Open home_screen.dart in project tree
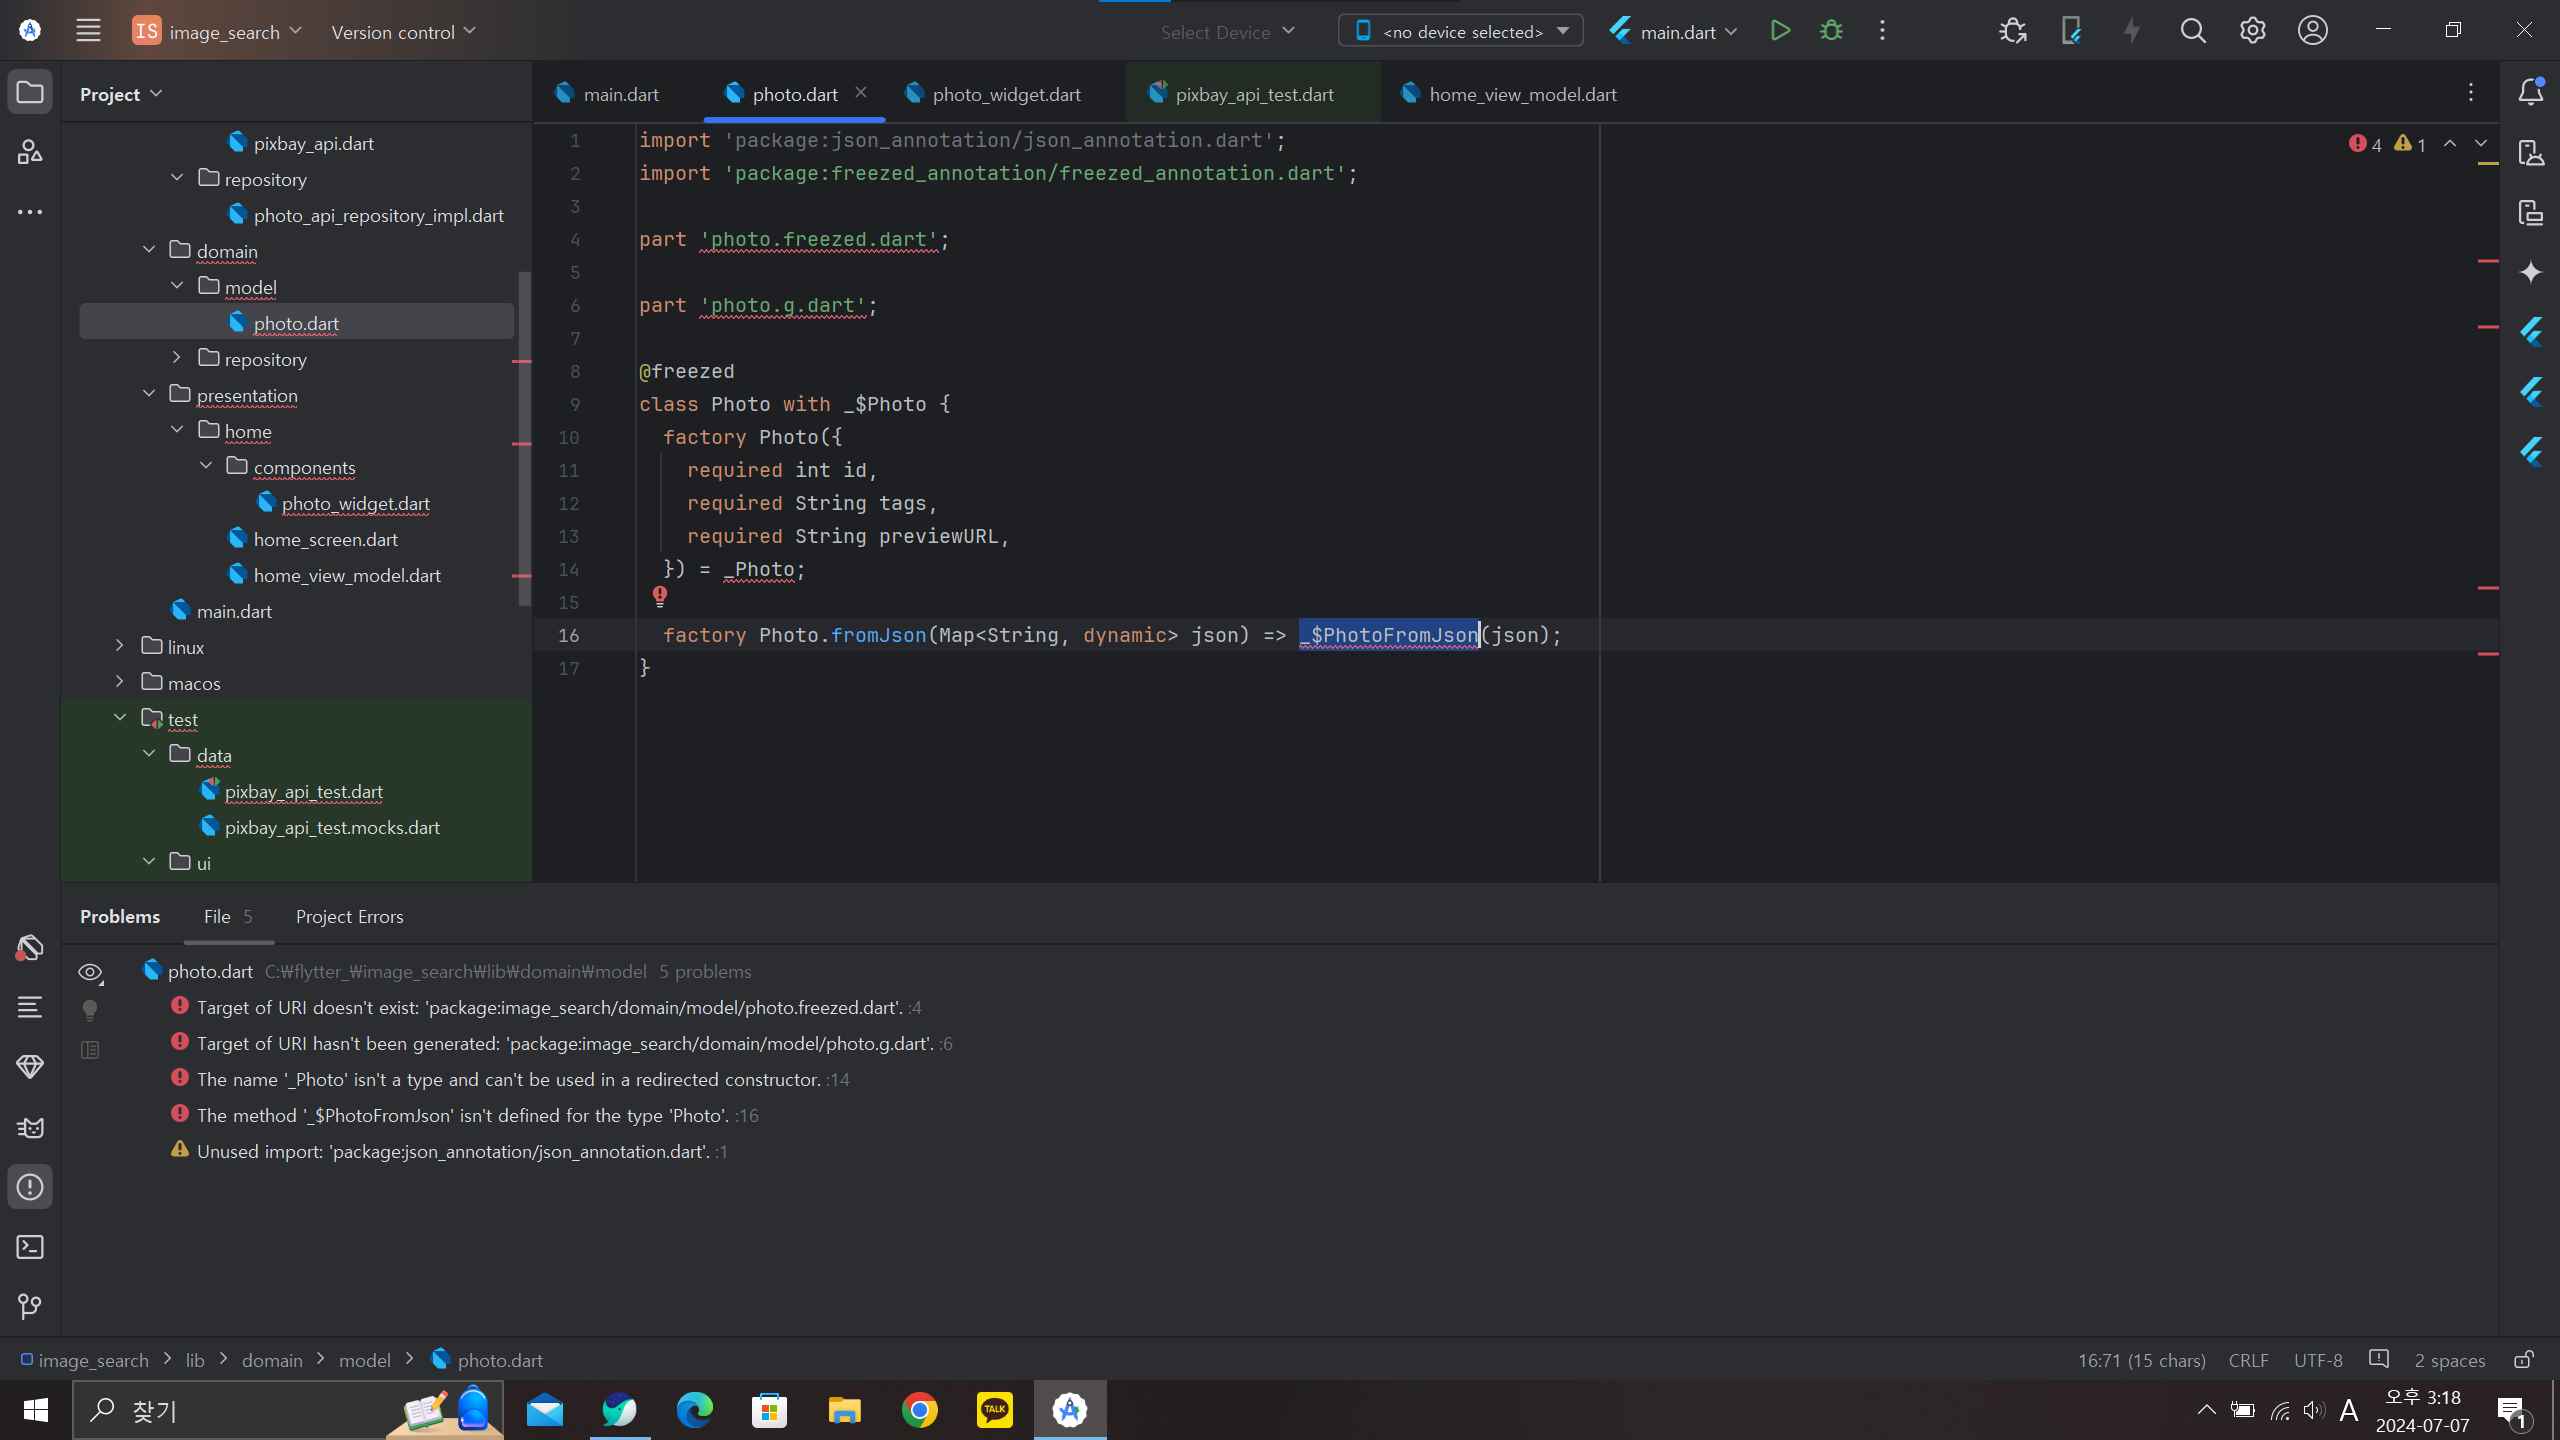 click(312, 539)
